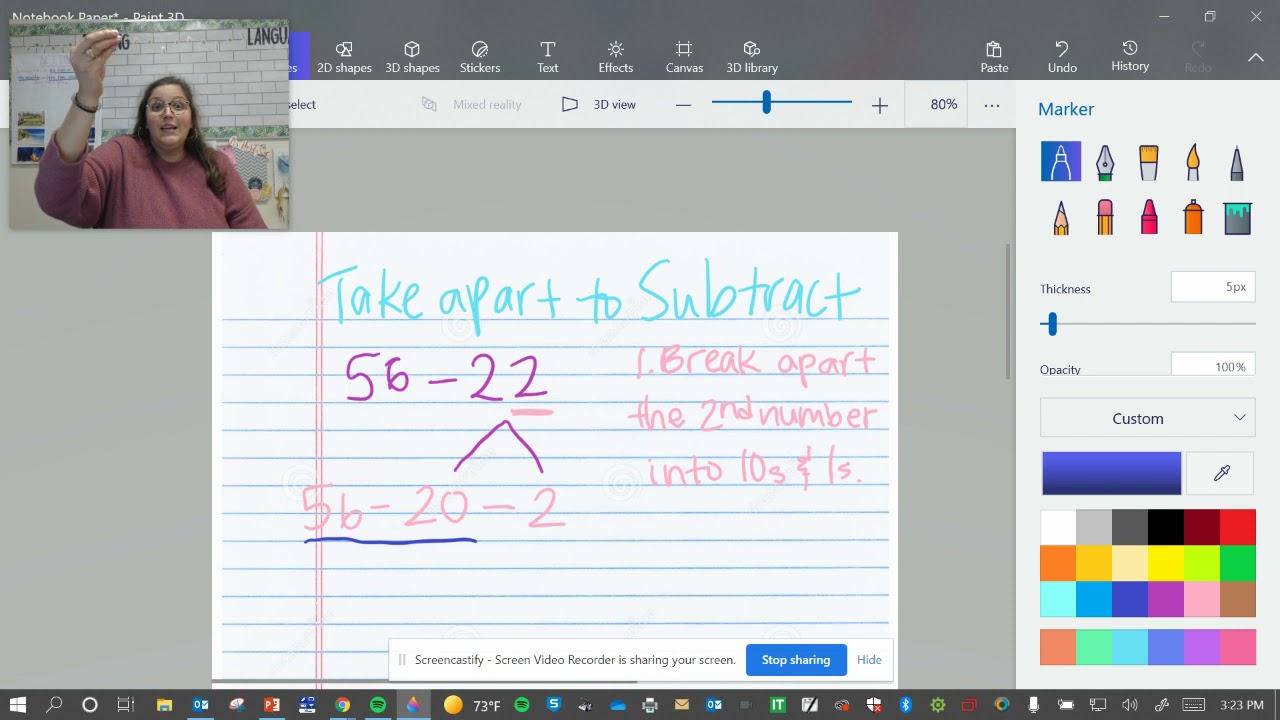Click the zoom slider handle

point(766,102)
